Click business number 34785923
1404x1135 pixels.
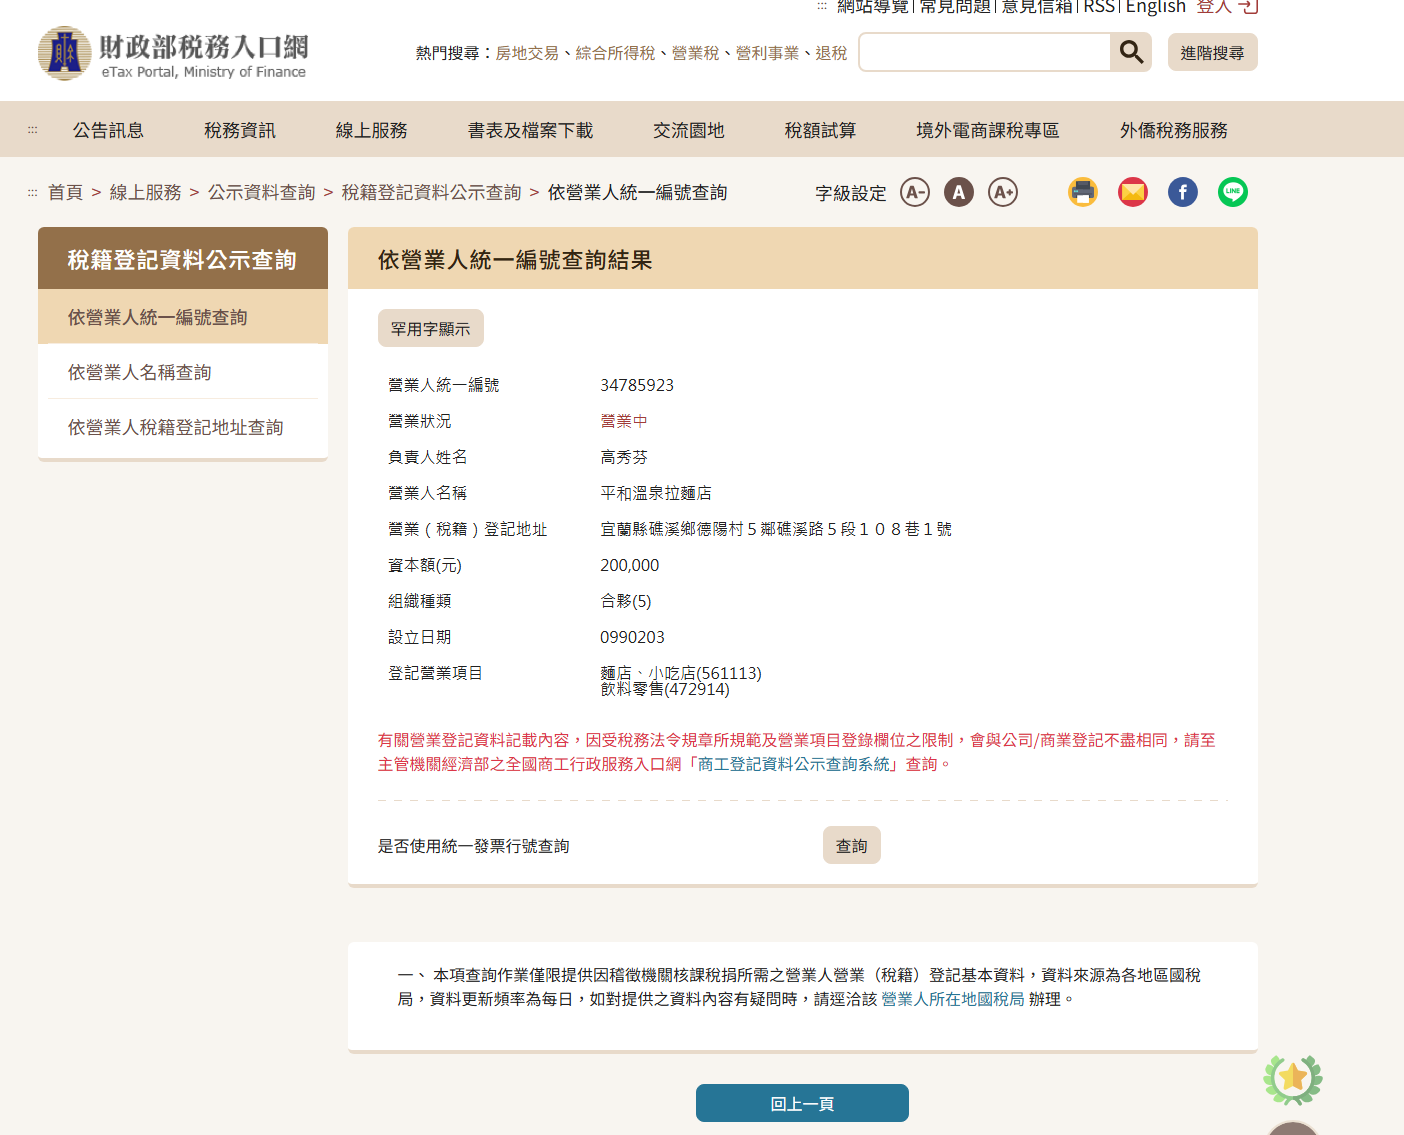pyautogui.click(x=637, y=385)
